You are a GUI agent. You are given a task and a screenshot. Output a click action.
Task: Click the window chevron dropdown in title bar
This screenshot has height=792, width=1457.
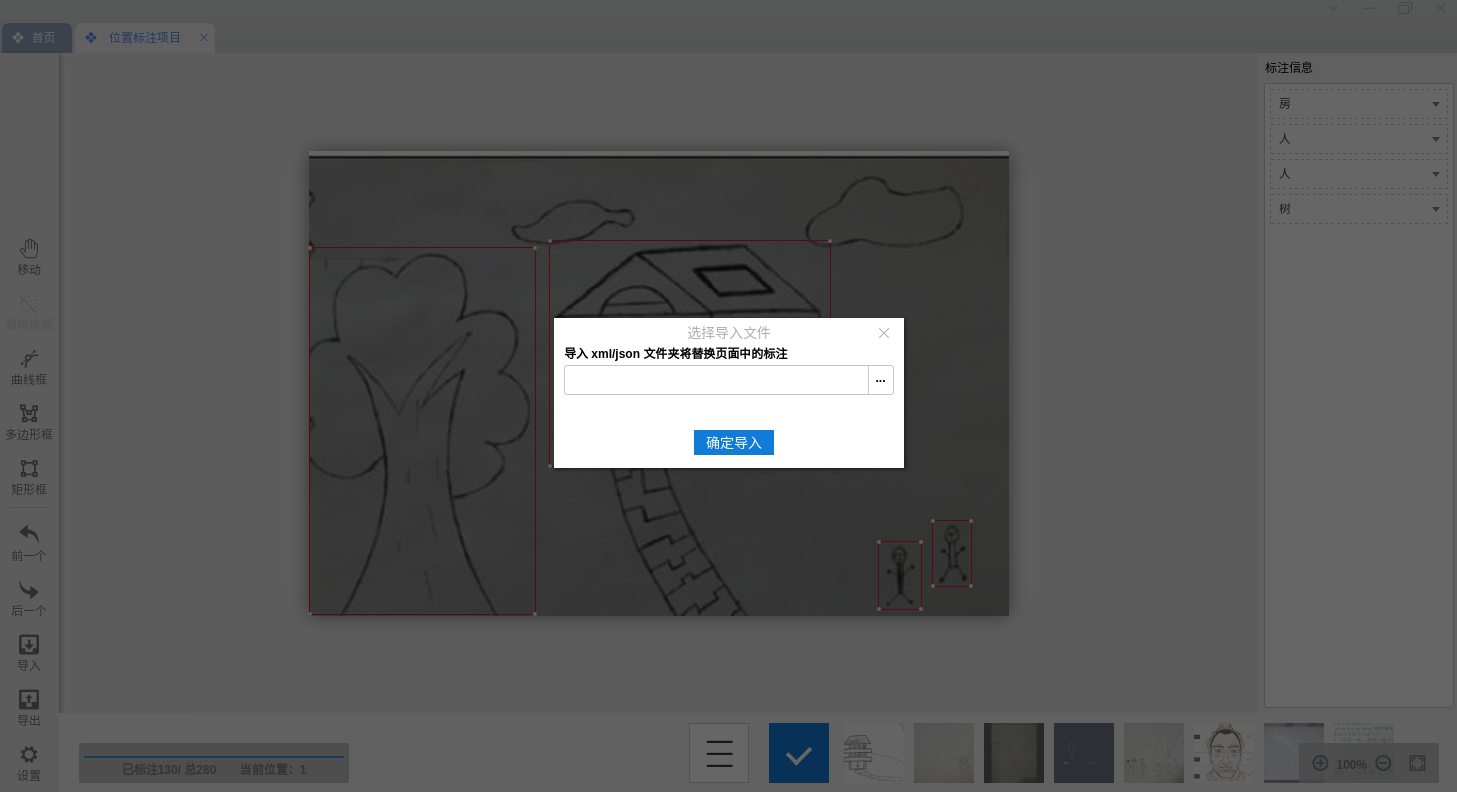[1333, 9]
